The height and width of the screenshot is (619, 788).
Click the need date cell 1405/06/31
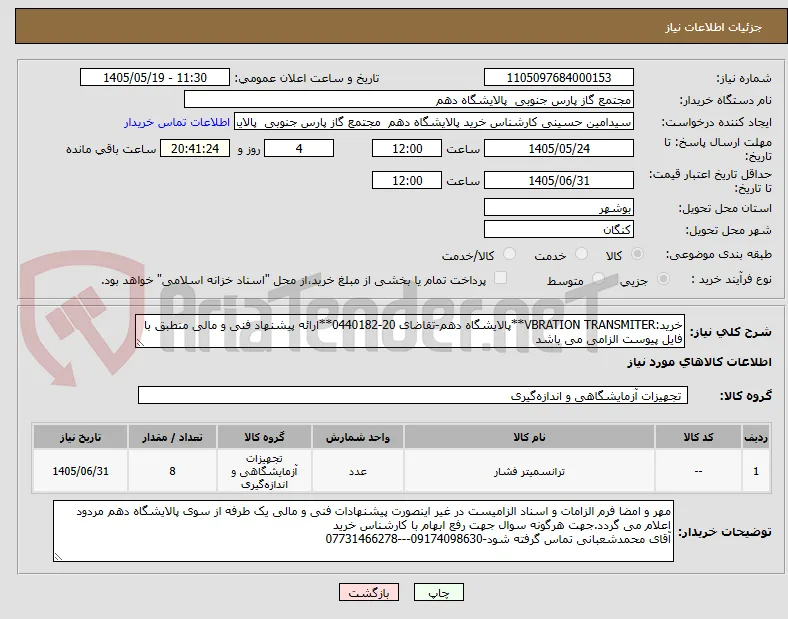tap(80, 471)
